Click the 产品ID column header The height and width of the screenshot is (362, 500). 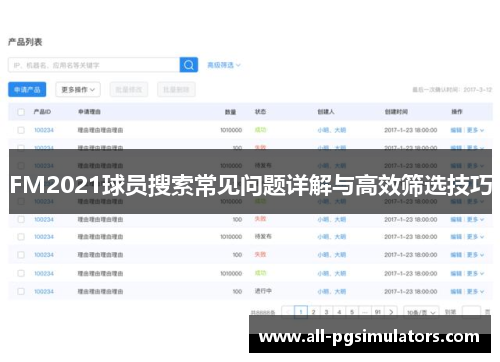42,112
